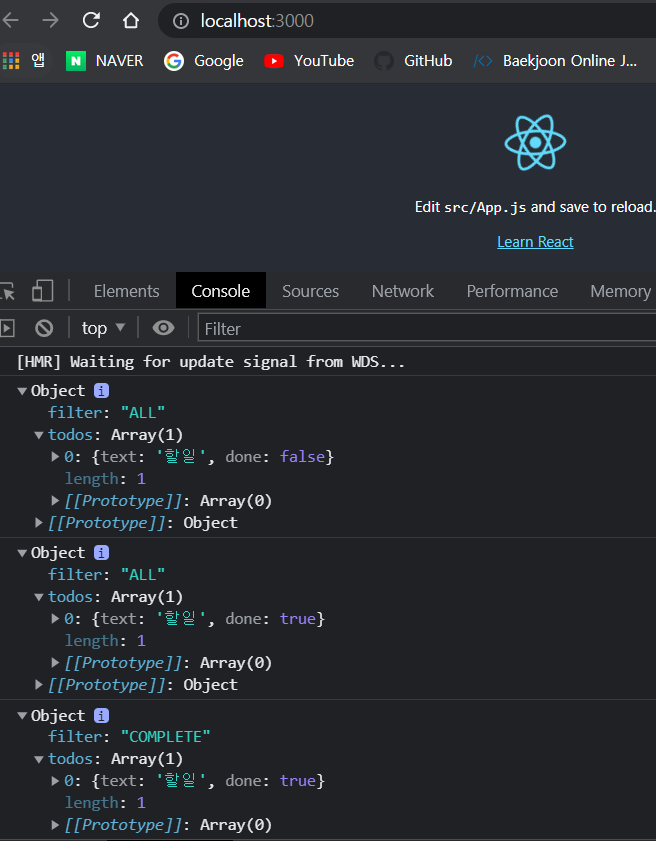
Task: Switch to the Network tab
Action: click(x=403, y=291)
